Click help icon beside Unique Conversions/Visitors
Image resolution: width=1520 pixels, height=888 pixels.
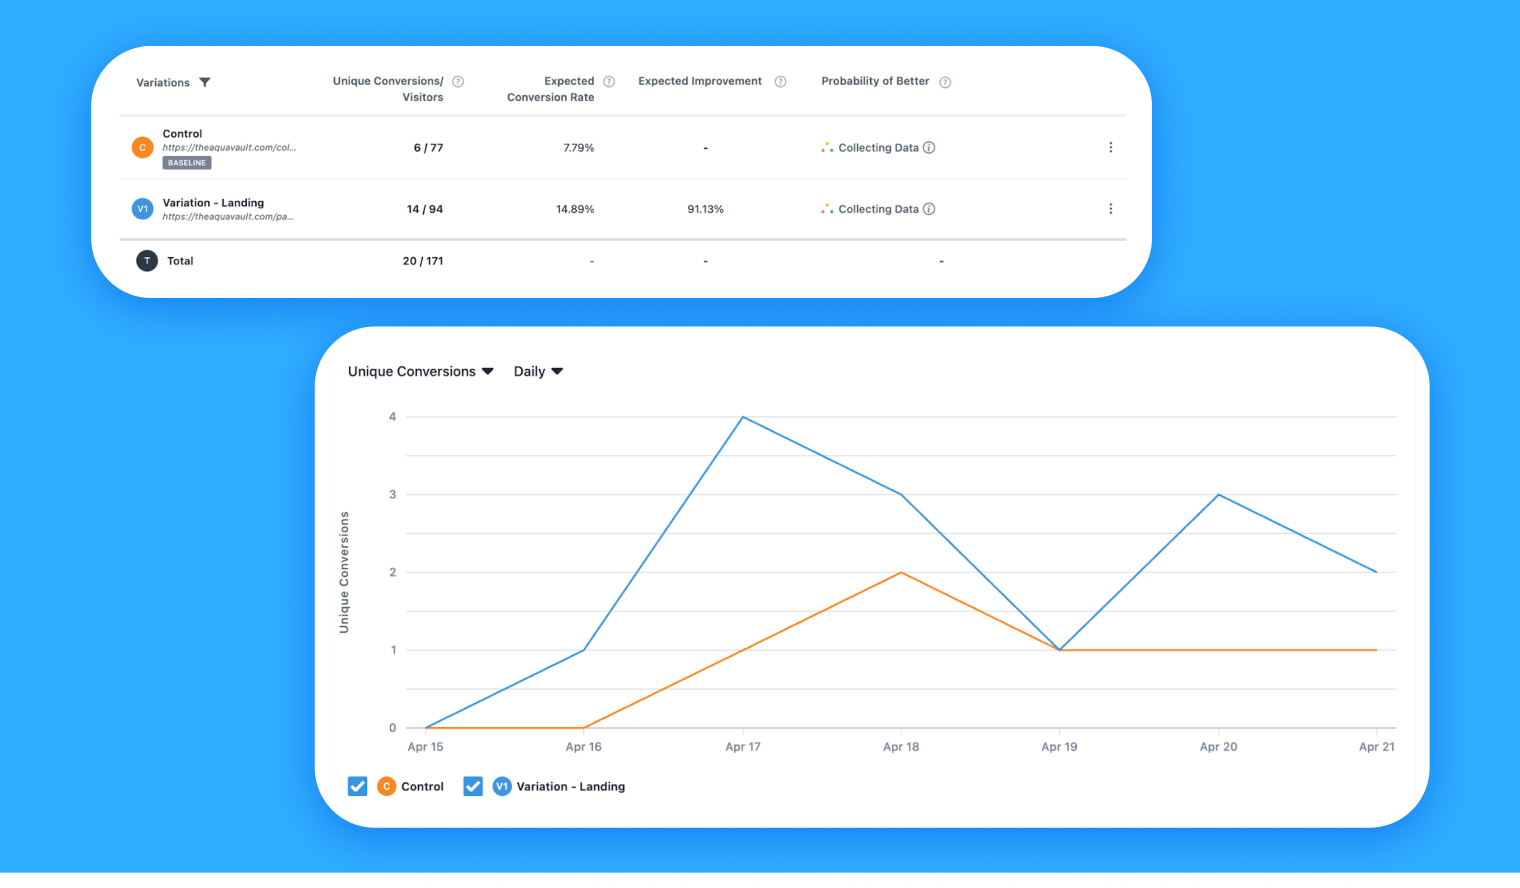click(458, 82)
